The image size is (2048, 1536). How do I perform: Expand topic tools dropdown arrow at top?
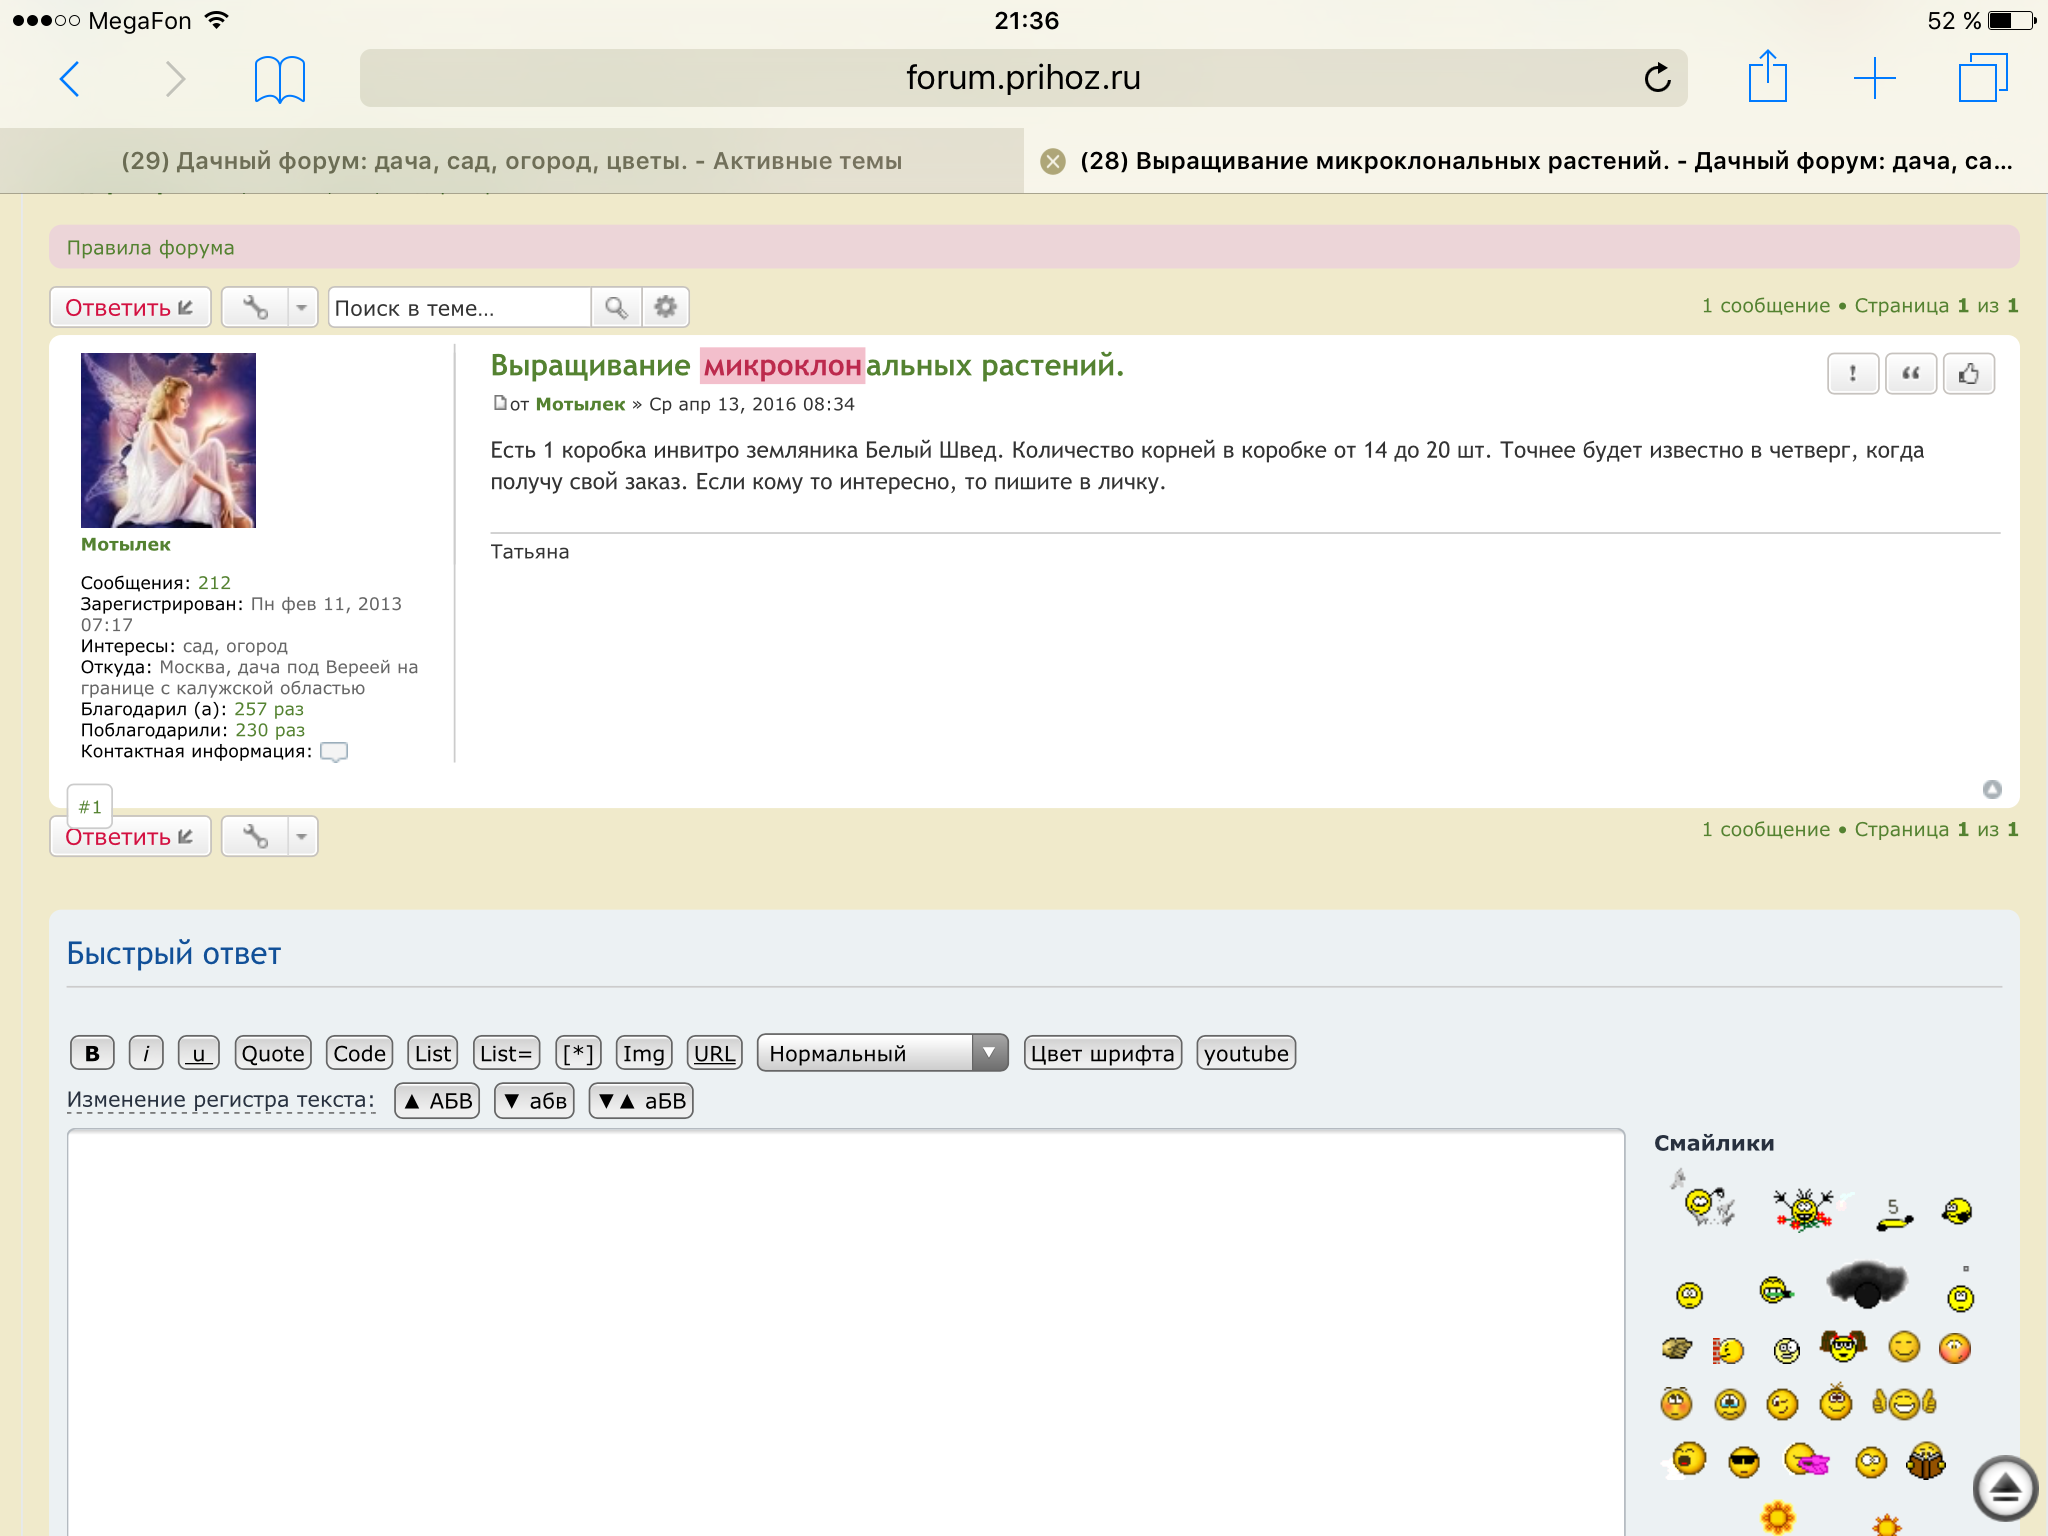(x=301, y=307)
